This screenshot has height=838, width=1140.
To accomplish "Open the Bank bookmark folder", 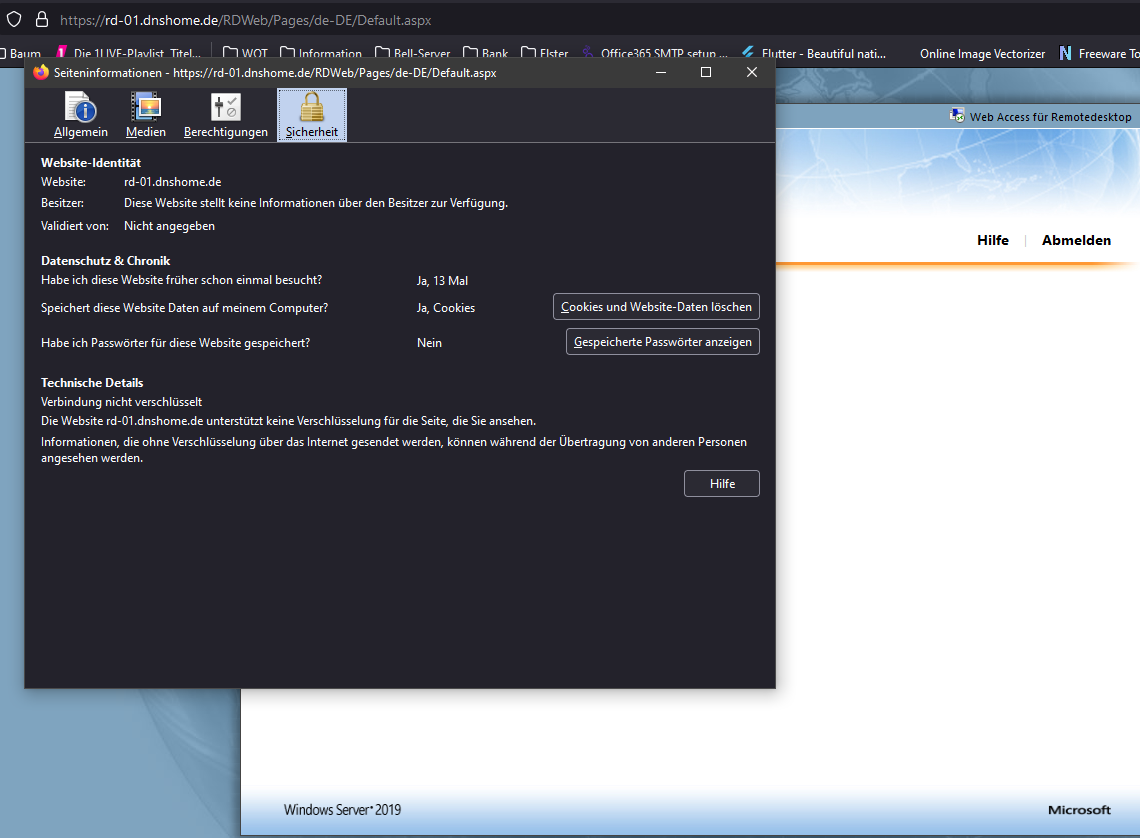I will pos(486,53).
